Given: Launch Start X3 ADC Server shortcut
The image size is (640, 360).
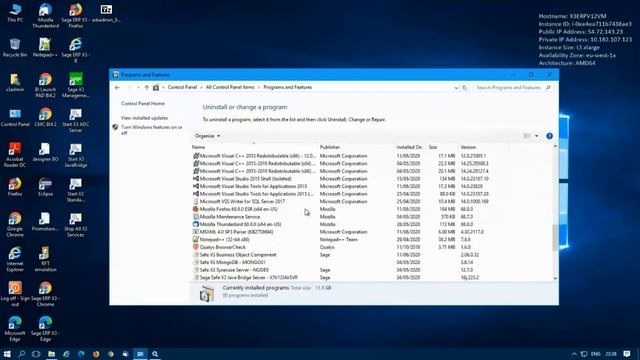Looking at the screenshot, I should 76,120.
